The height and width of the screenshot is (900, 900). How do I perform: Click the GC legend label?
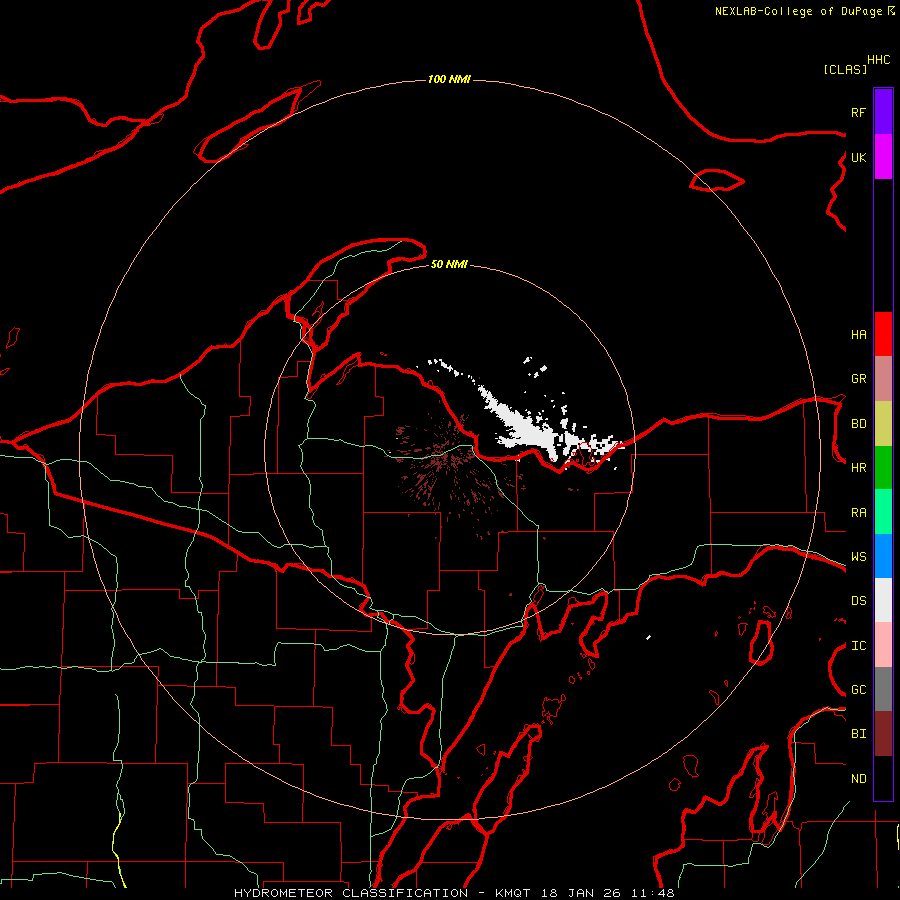click(x=859, y=690)
